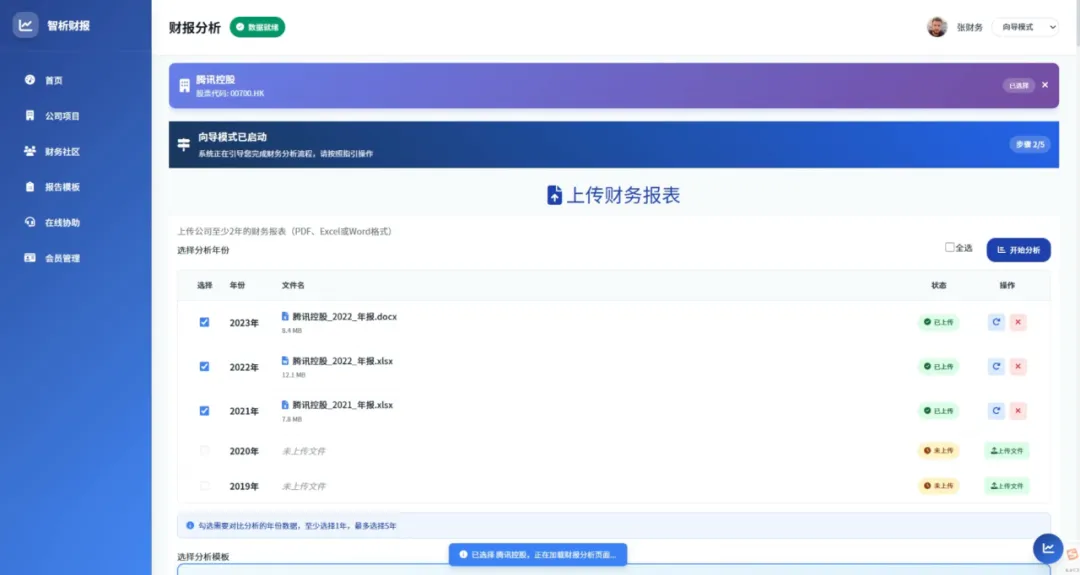Viewport: 1080px width, 575px height.
Task: Re-upload the 2021年 file with refresh icon
Action: pos(996,411)
